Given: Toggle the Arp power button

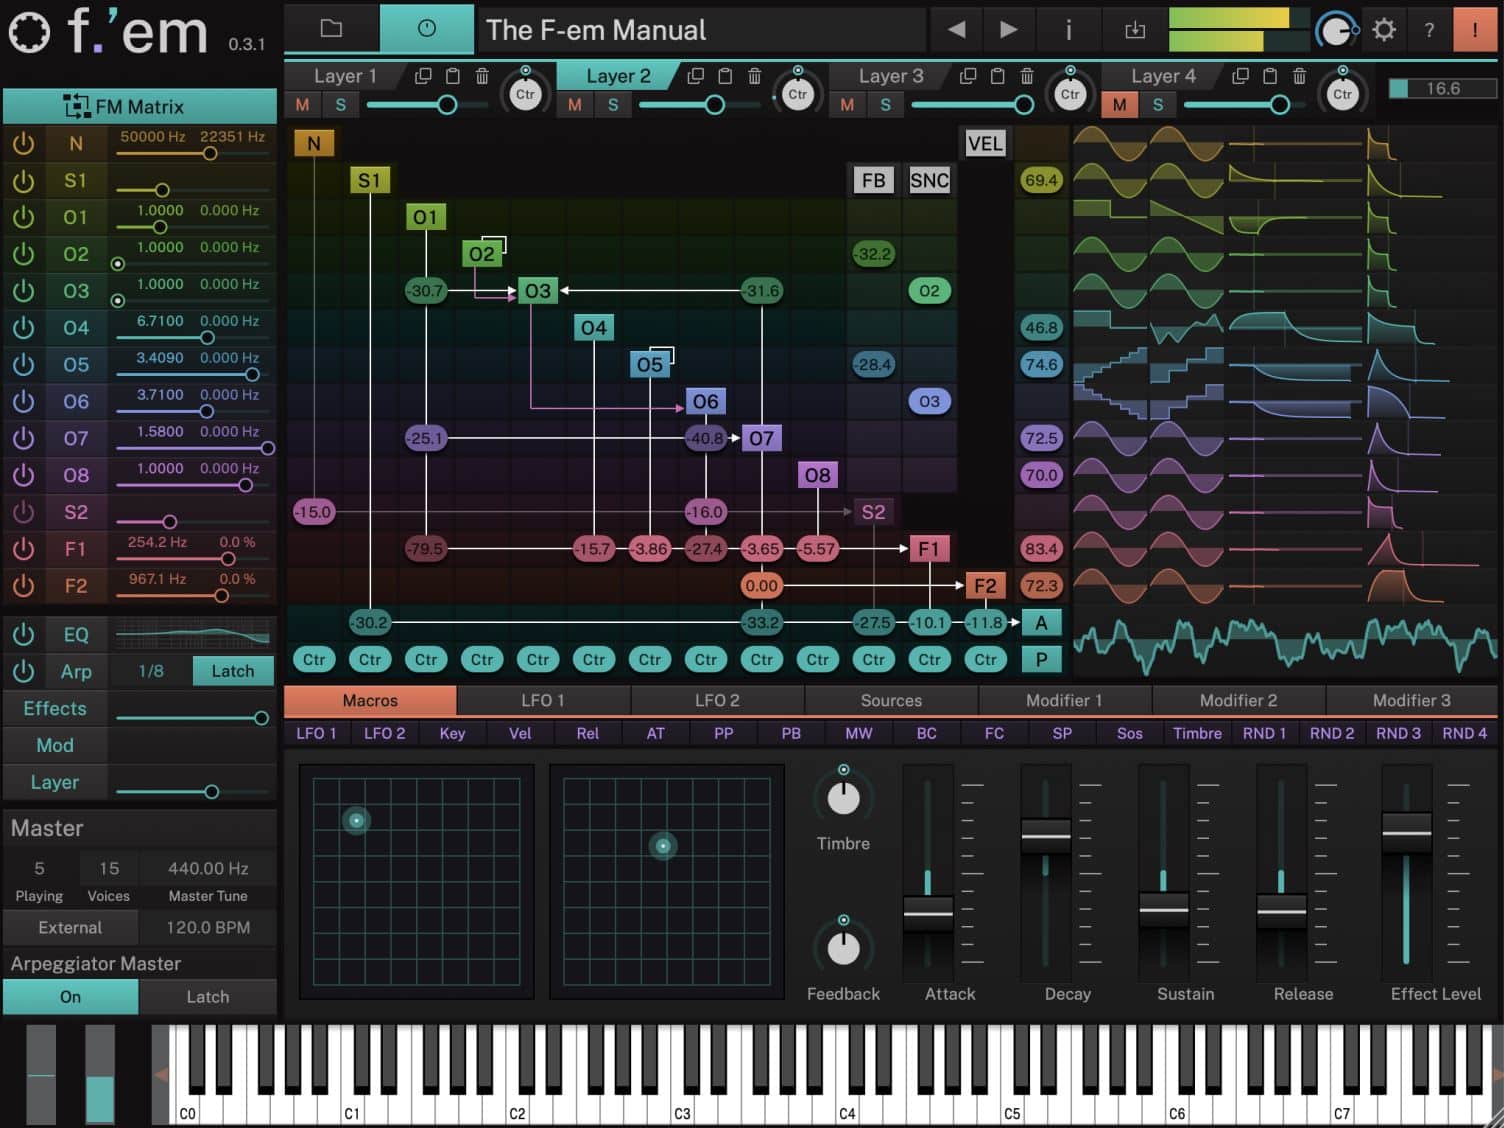Looking at the screenshot, I should tap(23, 671).
